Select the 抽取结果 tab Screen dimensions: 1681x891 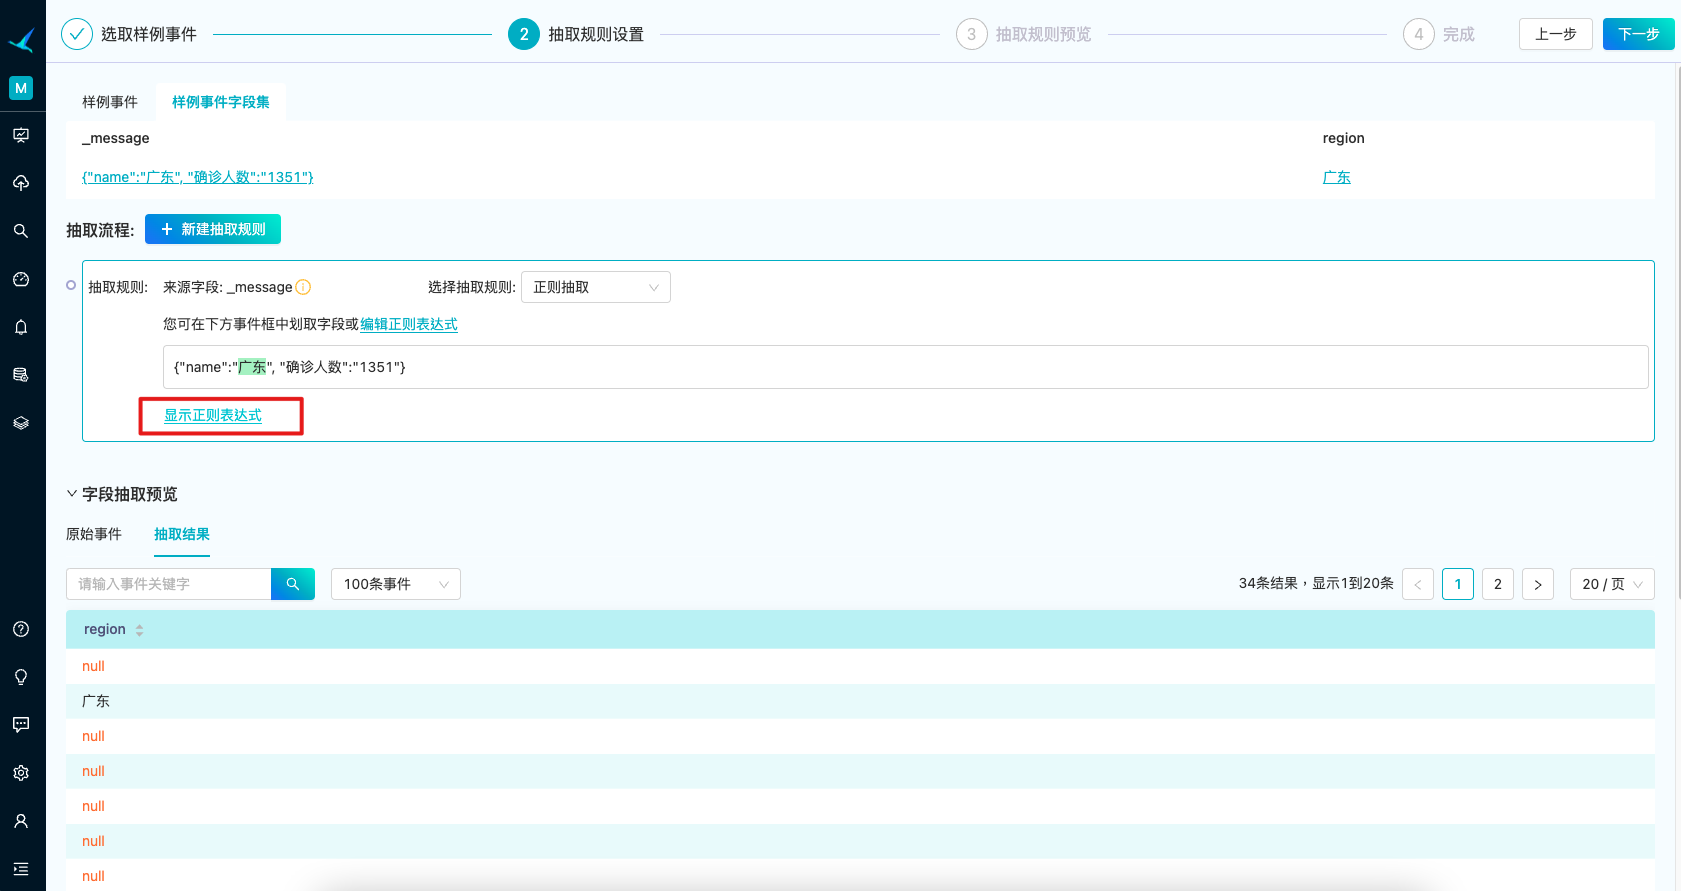[x=182, y=534]
